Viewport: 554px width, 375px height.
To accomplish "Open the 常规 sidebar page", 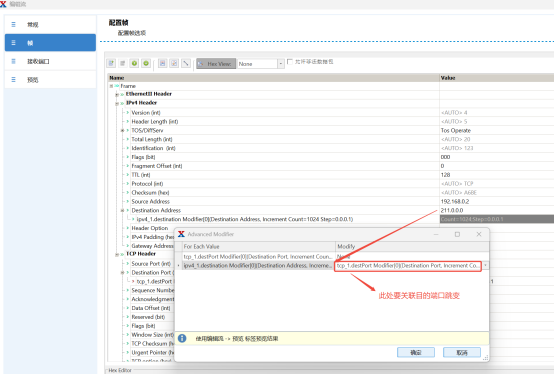I will pyautogui.click(x=50, y=24).
